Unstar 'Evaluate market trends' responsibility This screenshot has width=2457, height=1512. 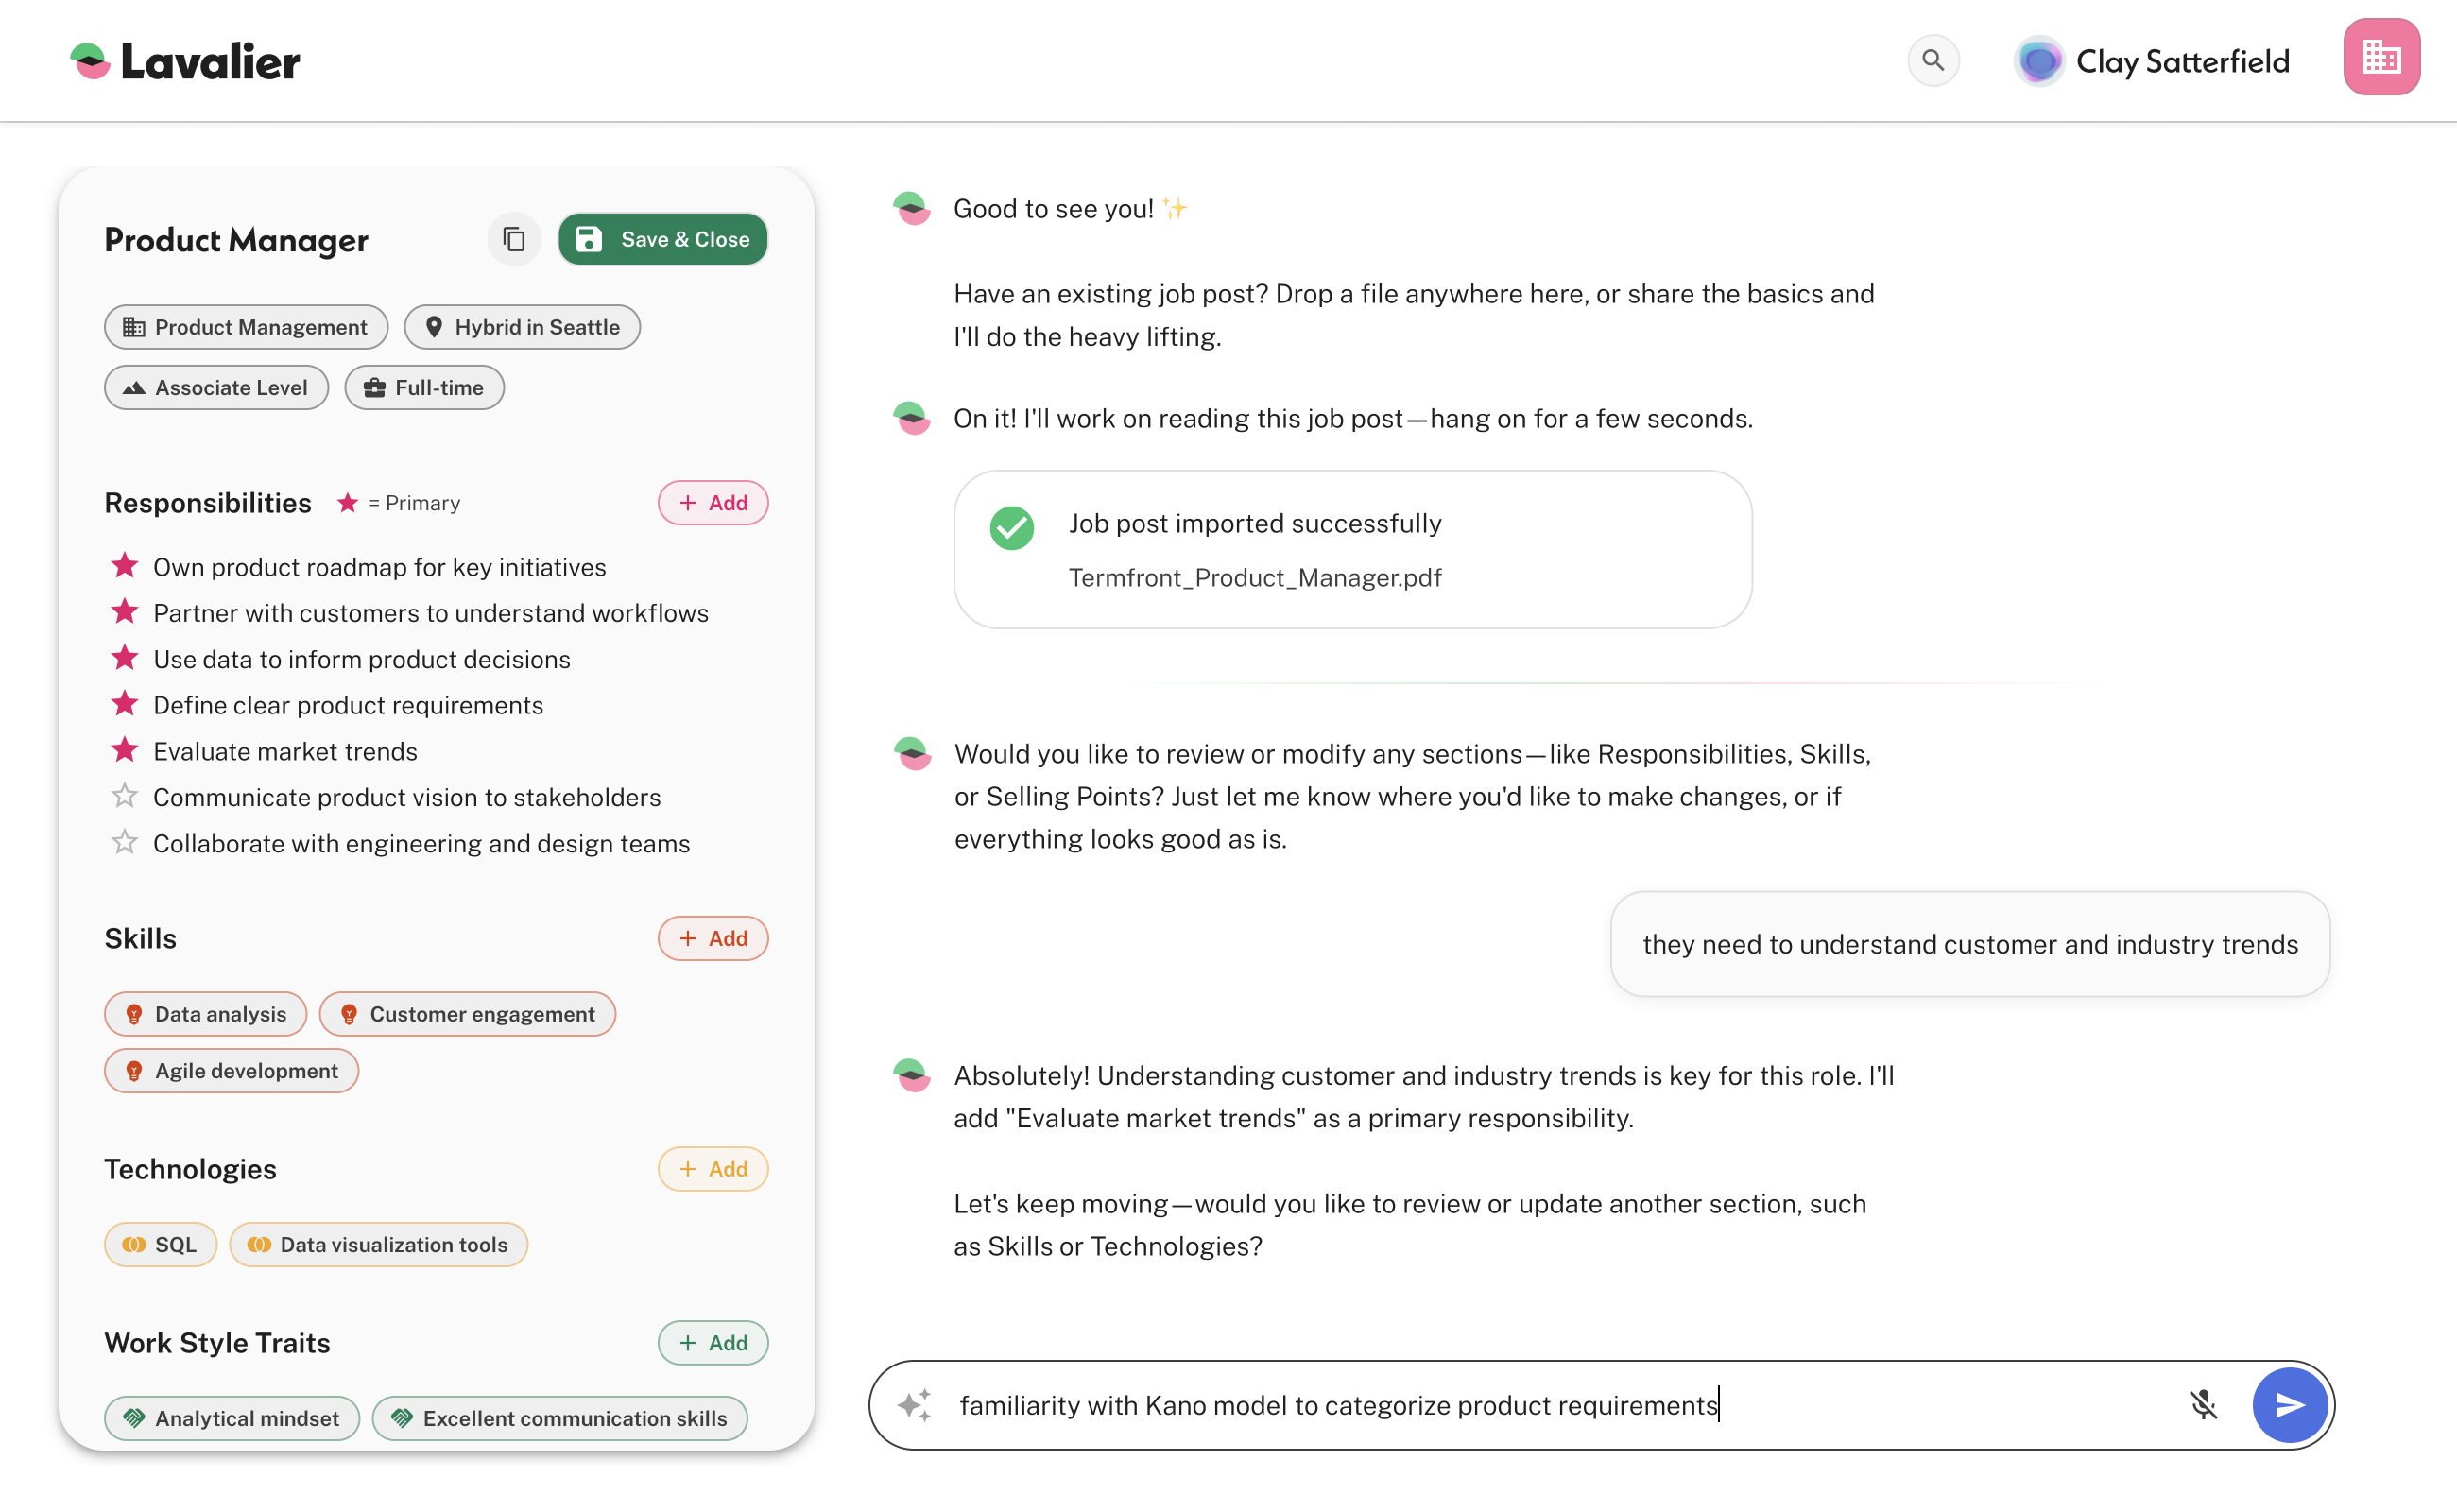(124, 751)
